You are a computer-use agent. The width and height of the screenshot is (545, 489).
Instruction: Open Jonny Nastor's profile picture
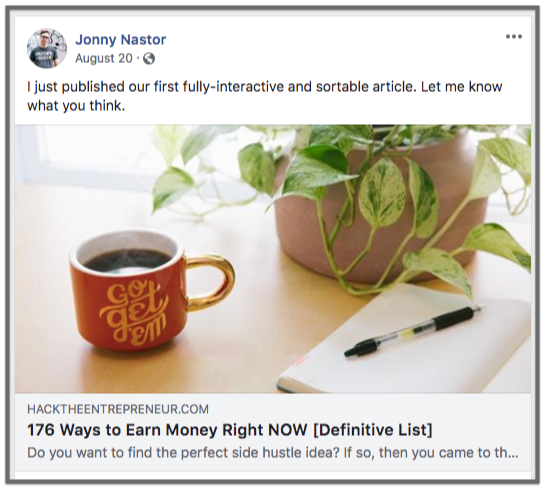[47, 48]
